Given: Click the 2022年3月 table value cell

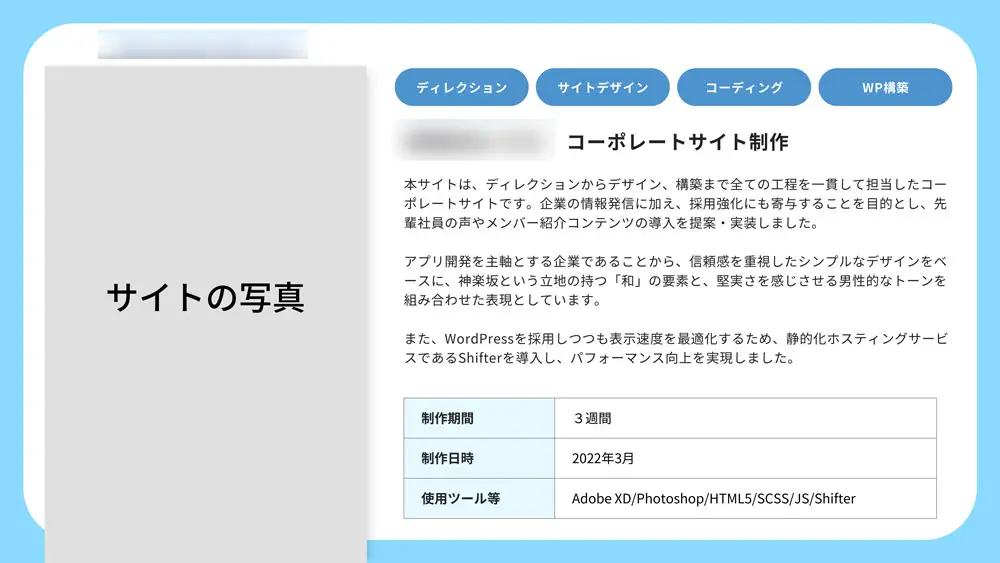Looking at the screenshot, I should tap(746, 458).
